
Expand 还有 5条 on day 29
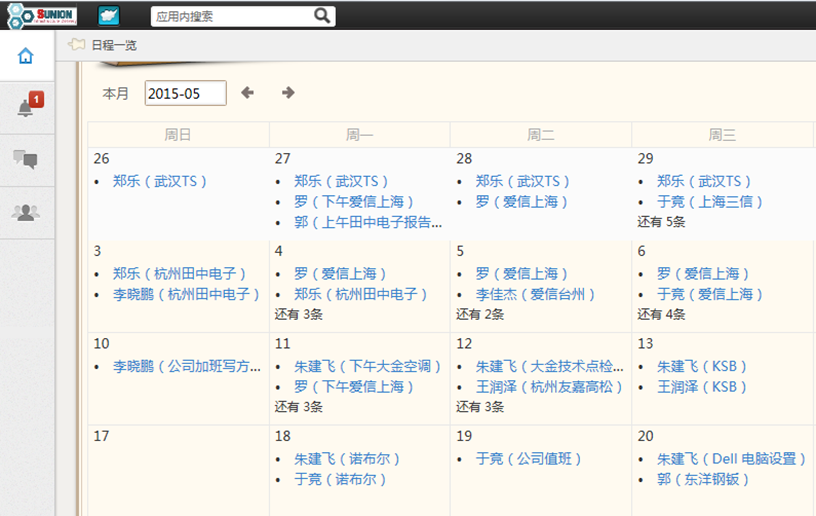661,222
